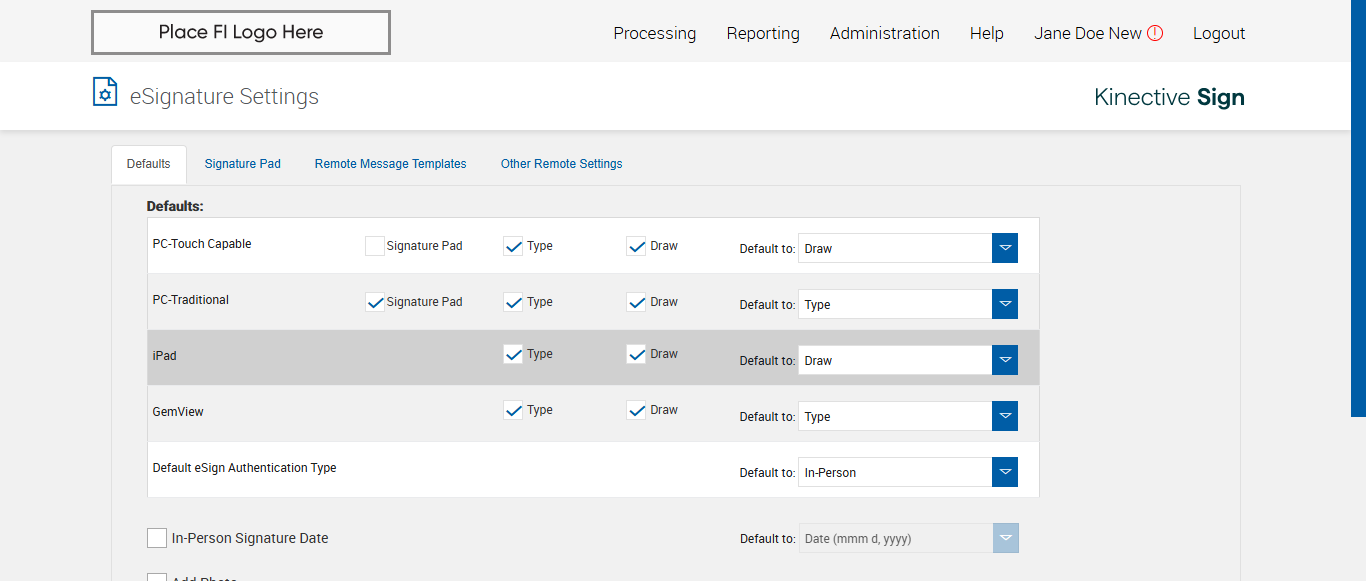Open PC-Touch Capable default dropdown

coord(1005,248)
